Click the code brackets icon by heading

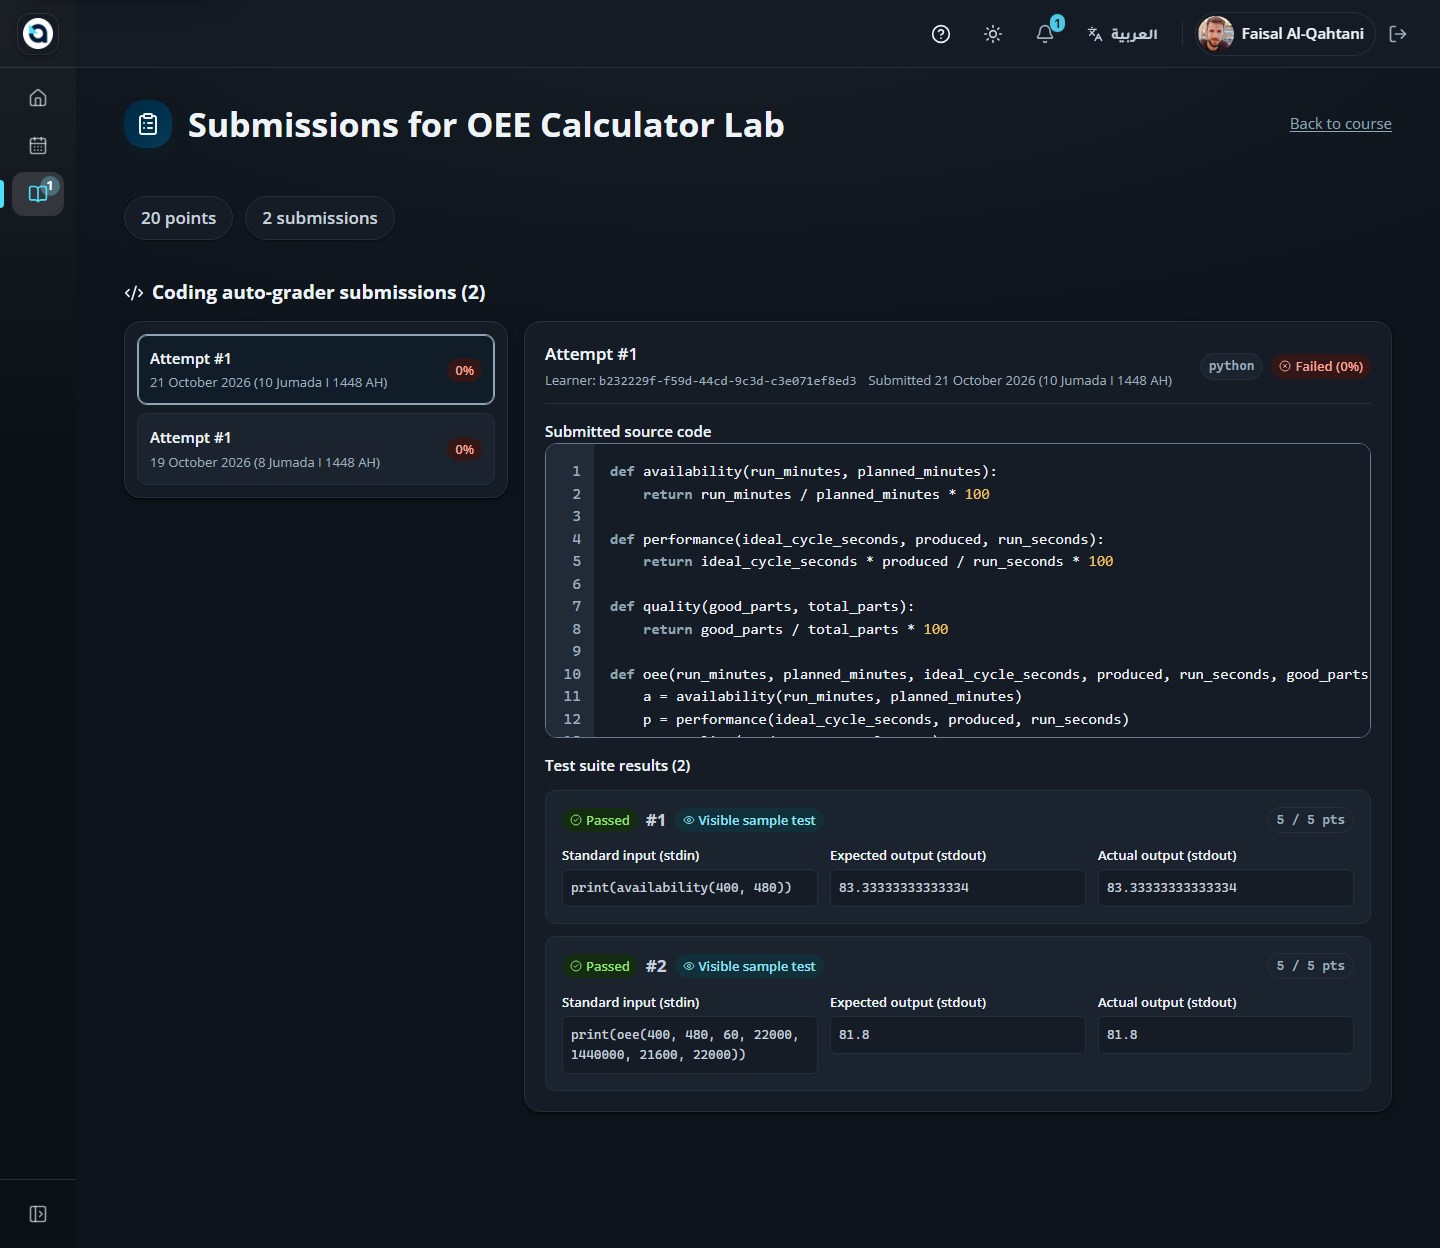134,293
